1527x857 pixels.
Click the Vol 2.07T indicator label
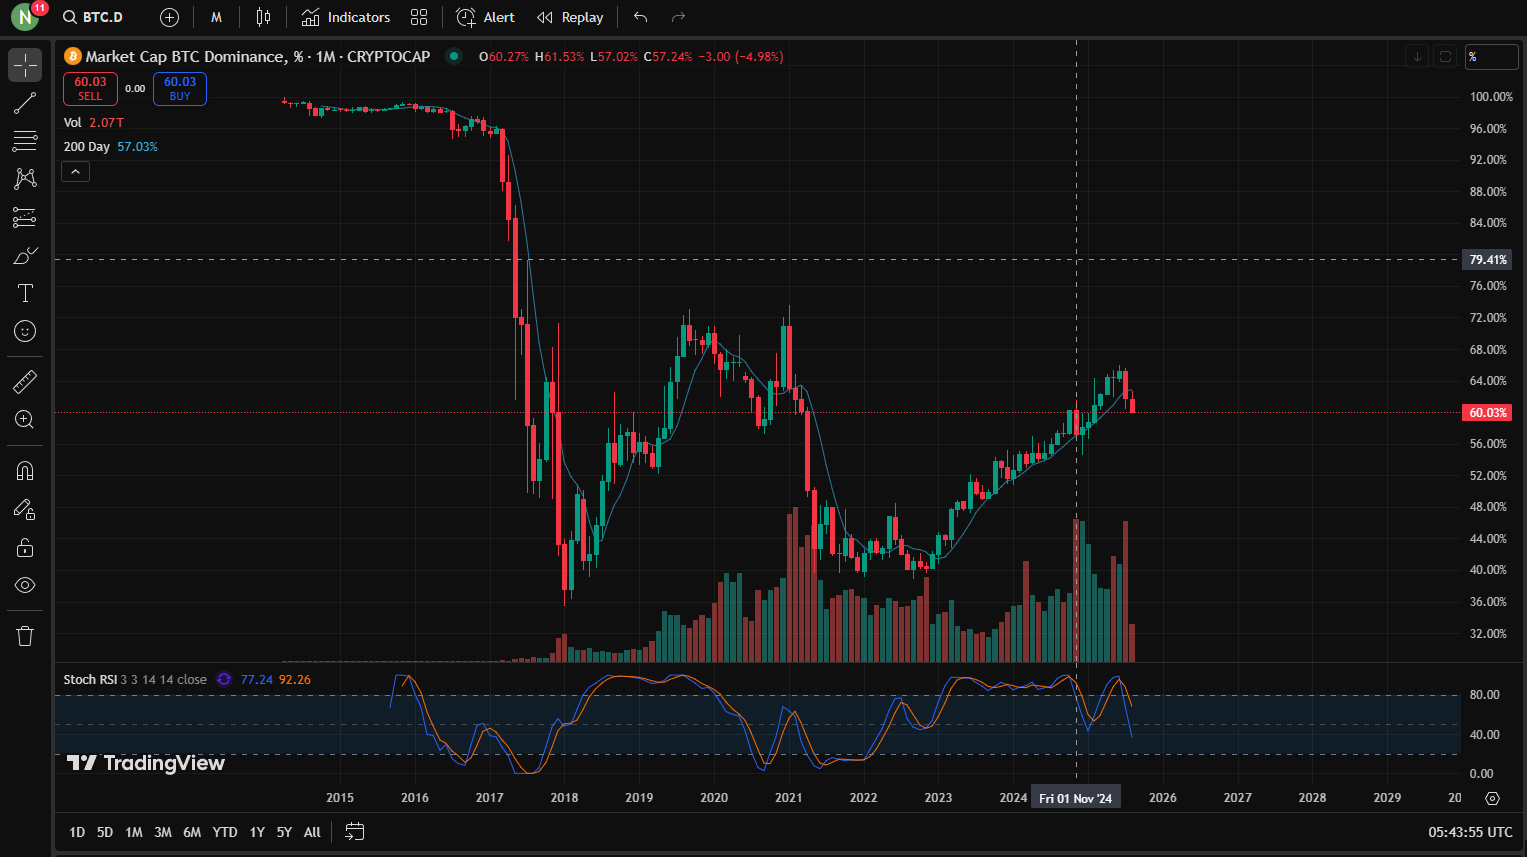(94, 122)
